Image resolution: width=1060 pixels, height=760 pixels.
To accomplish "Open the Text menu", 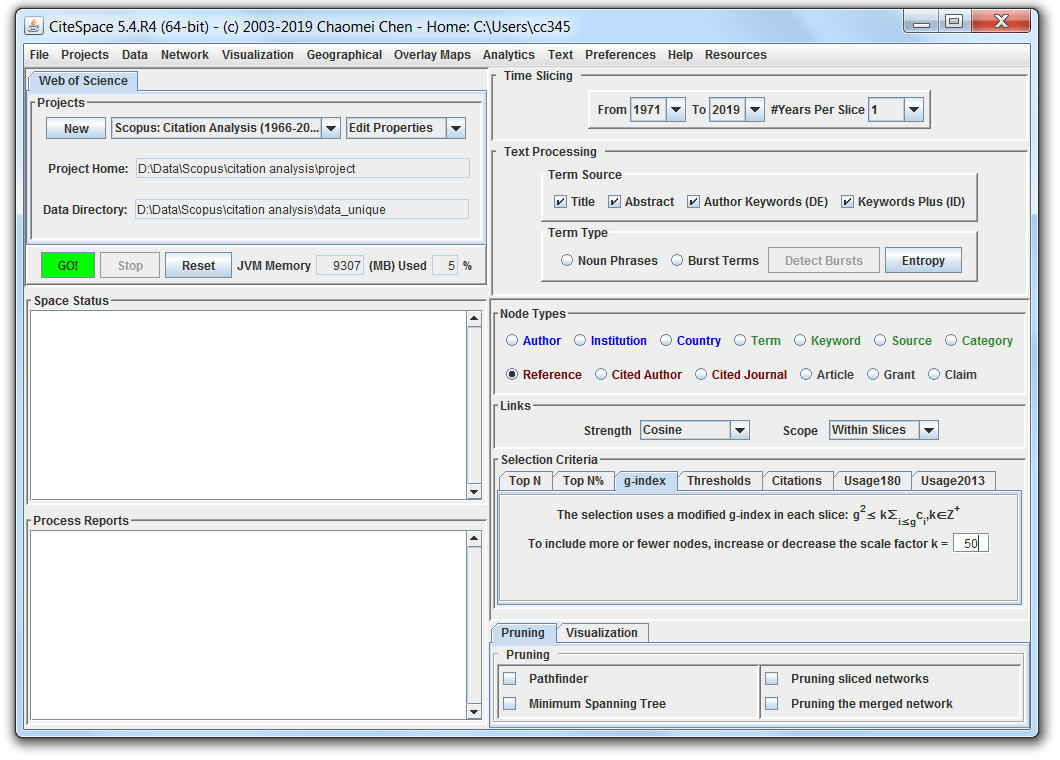I will 560,55.
